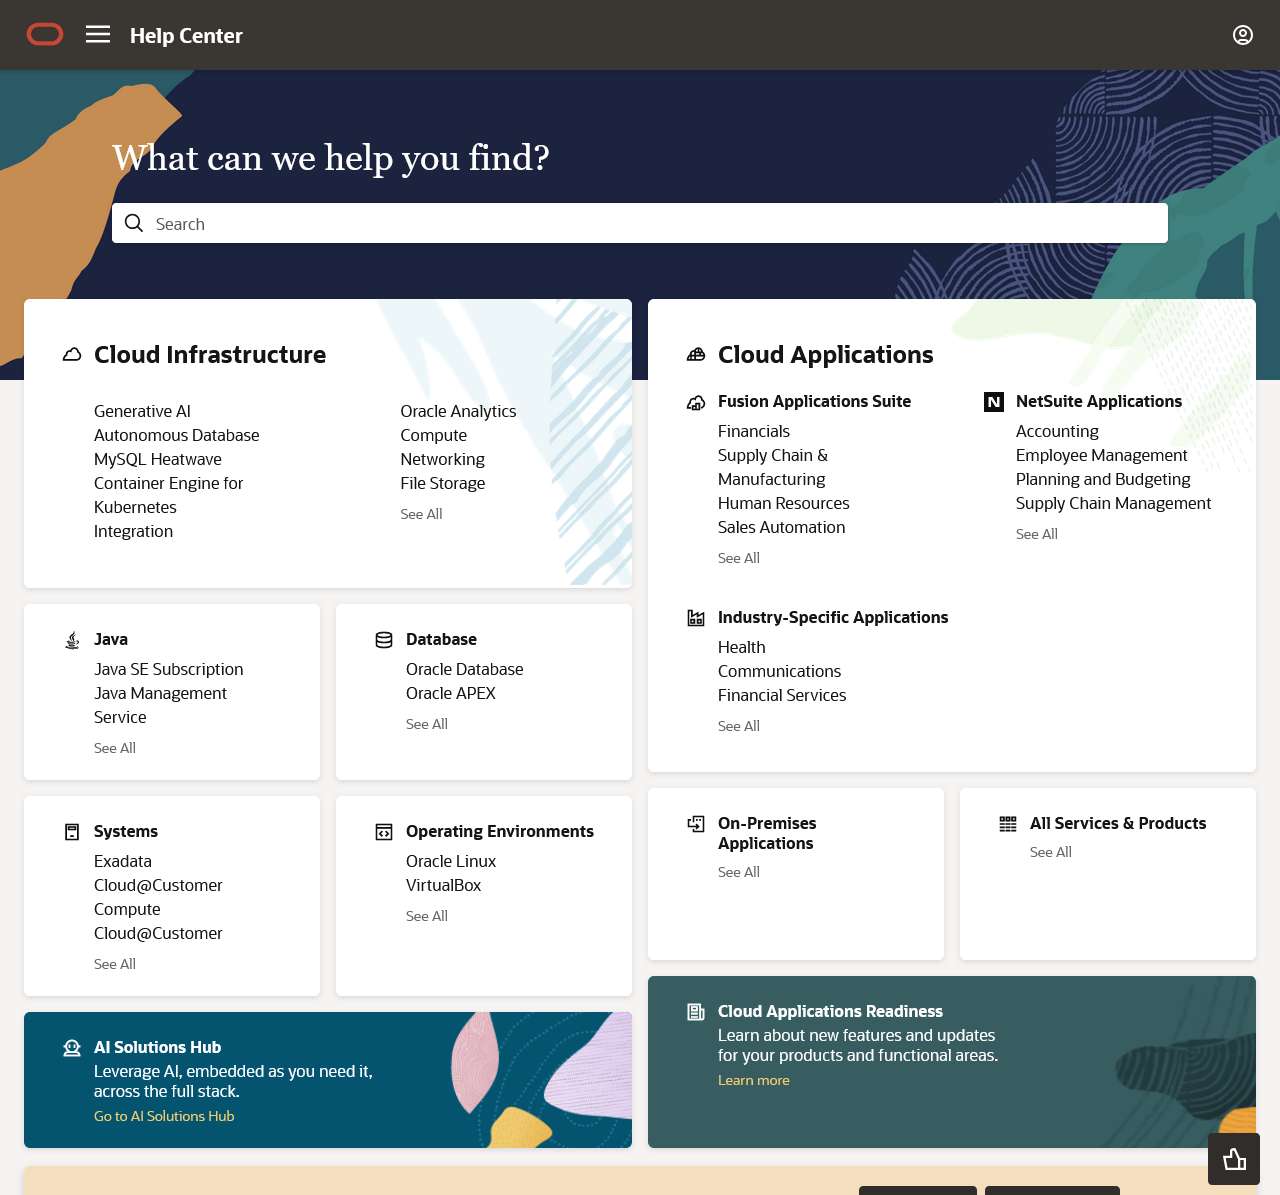
Task: Open Oracle Analytics documentation link
Action: point(458,411)
